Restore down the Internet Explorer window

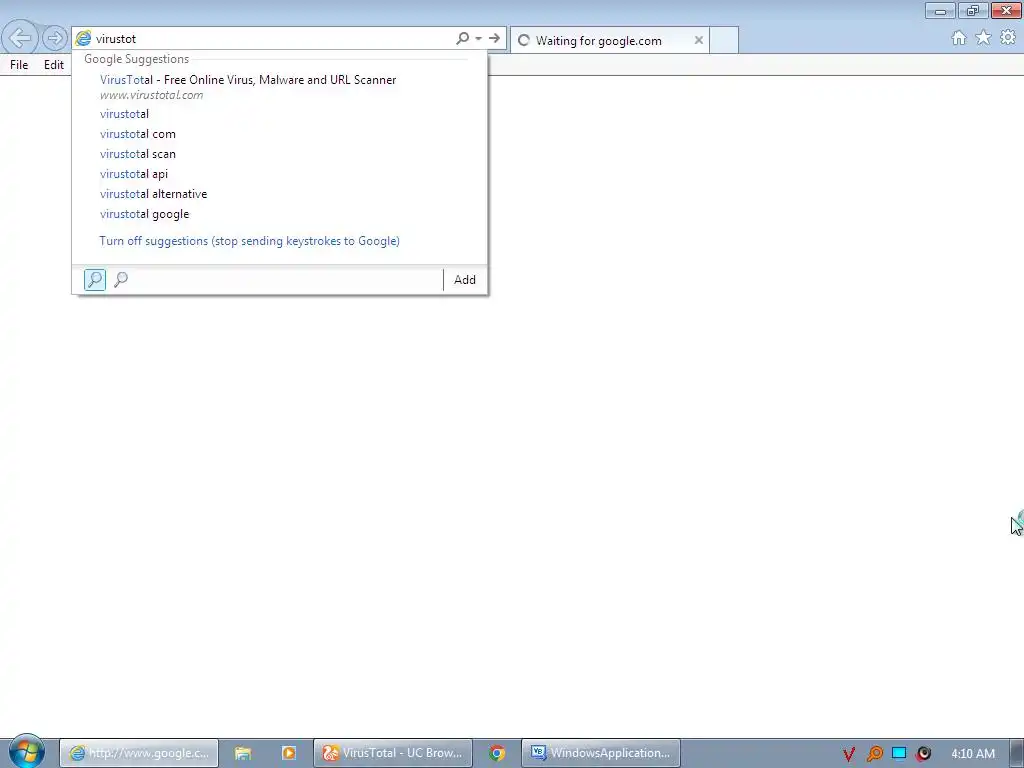pyautogui.click(x=973, y=10)
